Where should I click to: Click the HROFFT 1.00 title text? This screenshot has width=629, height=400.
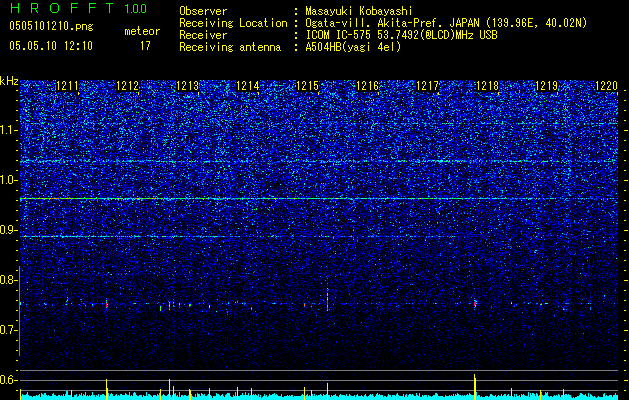tap(79, 8)
